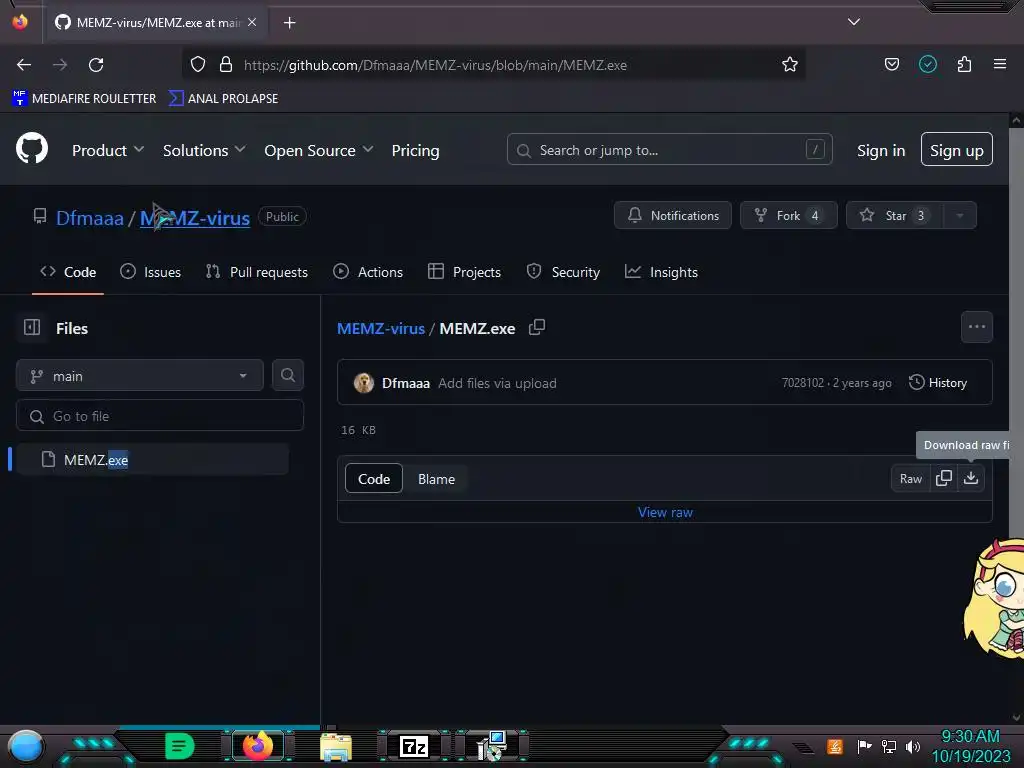Open the Start orb on taskbar

[25, 746]
